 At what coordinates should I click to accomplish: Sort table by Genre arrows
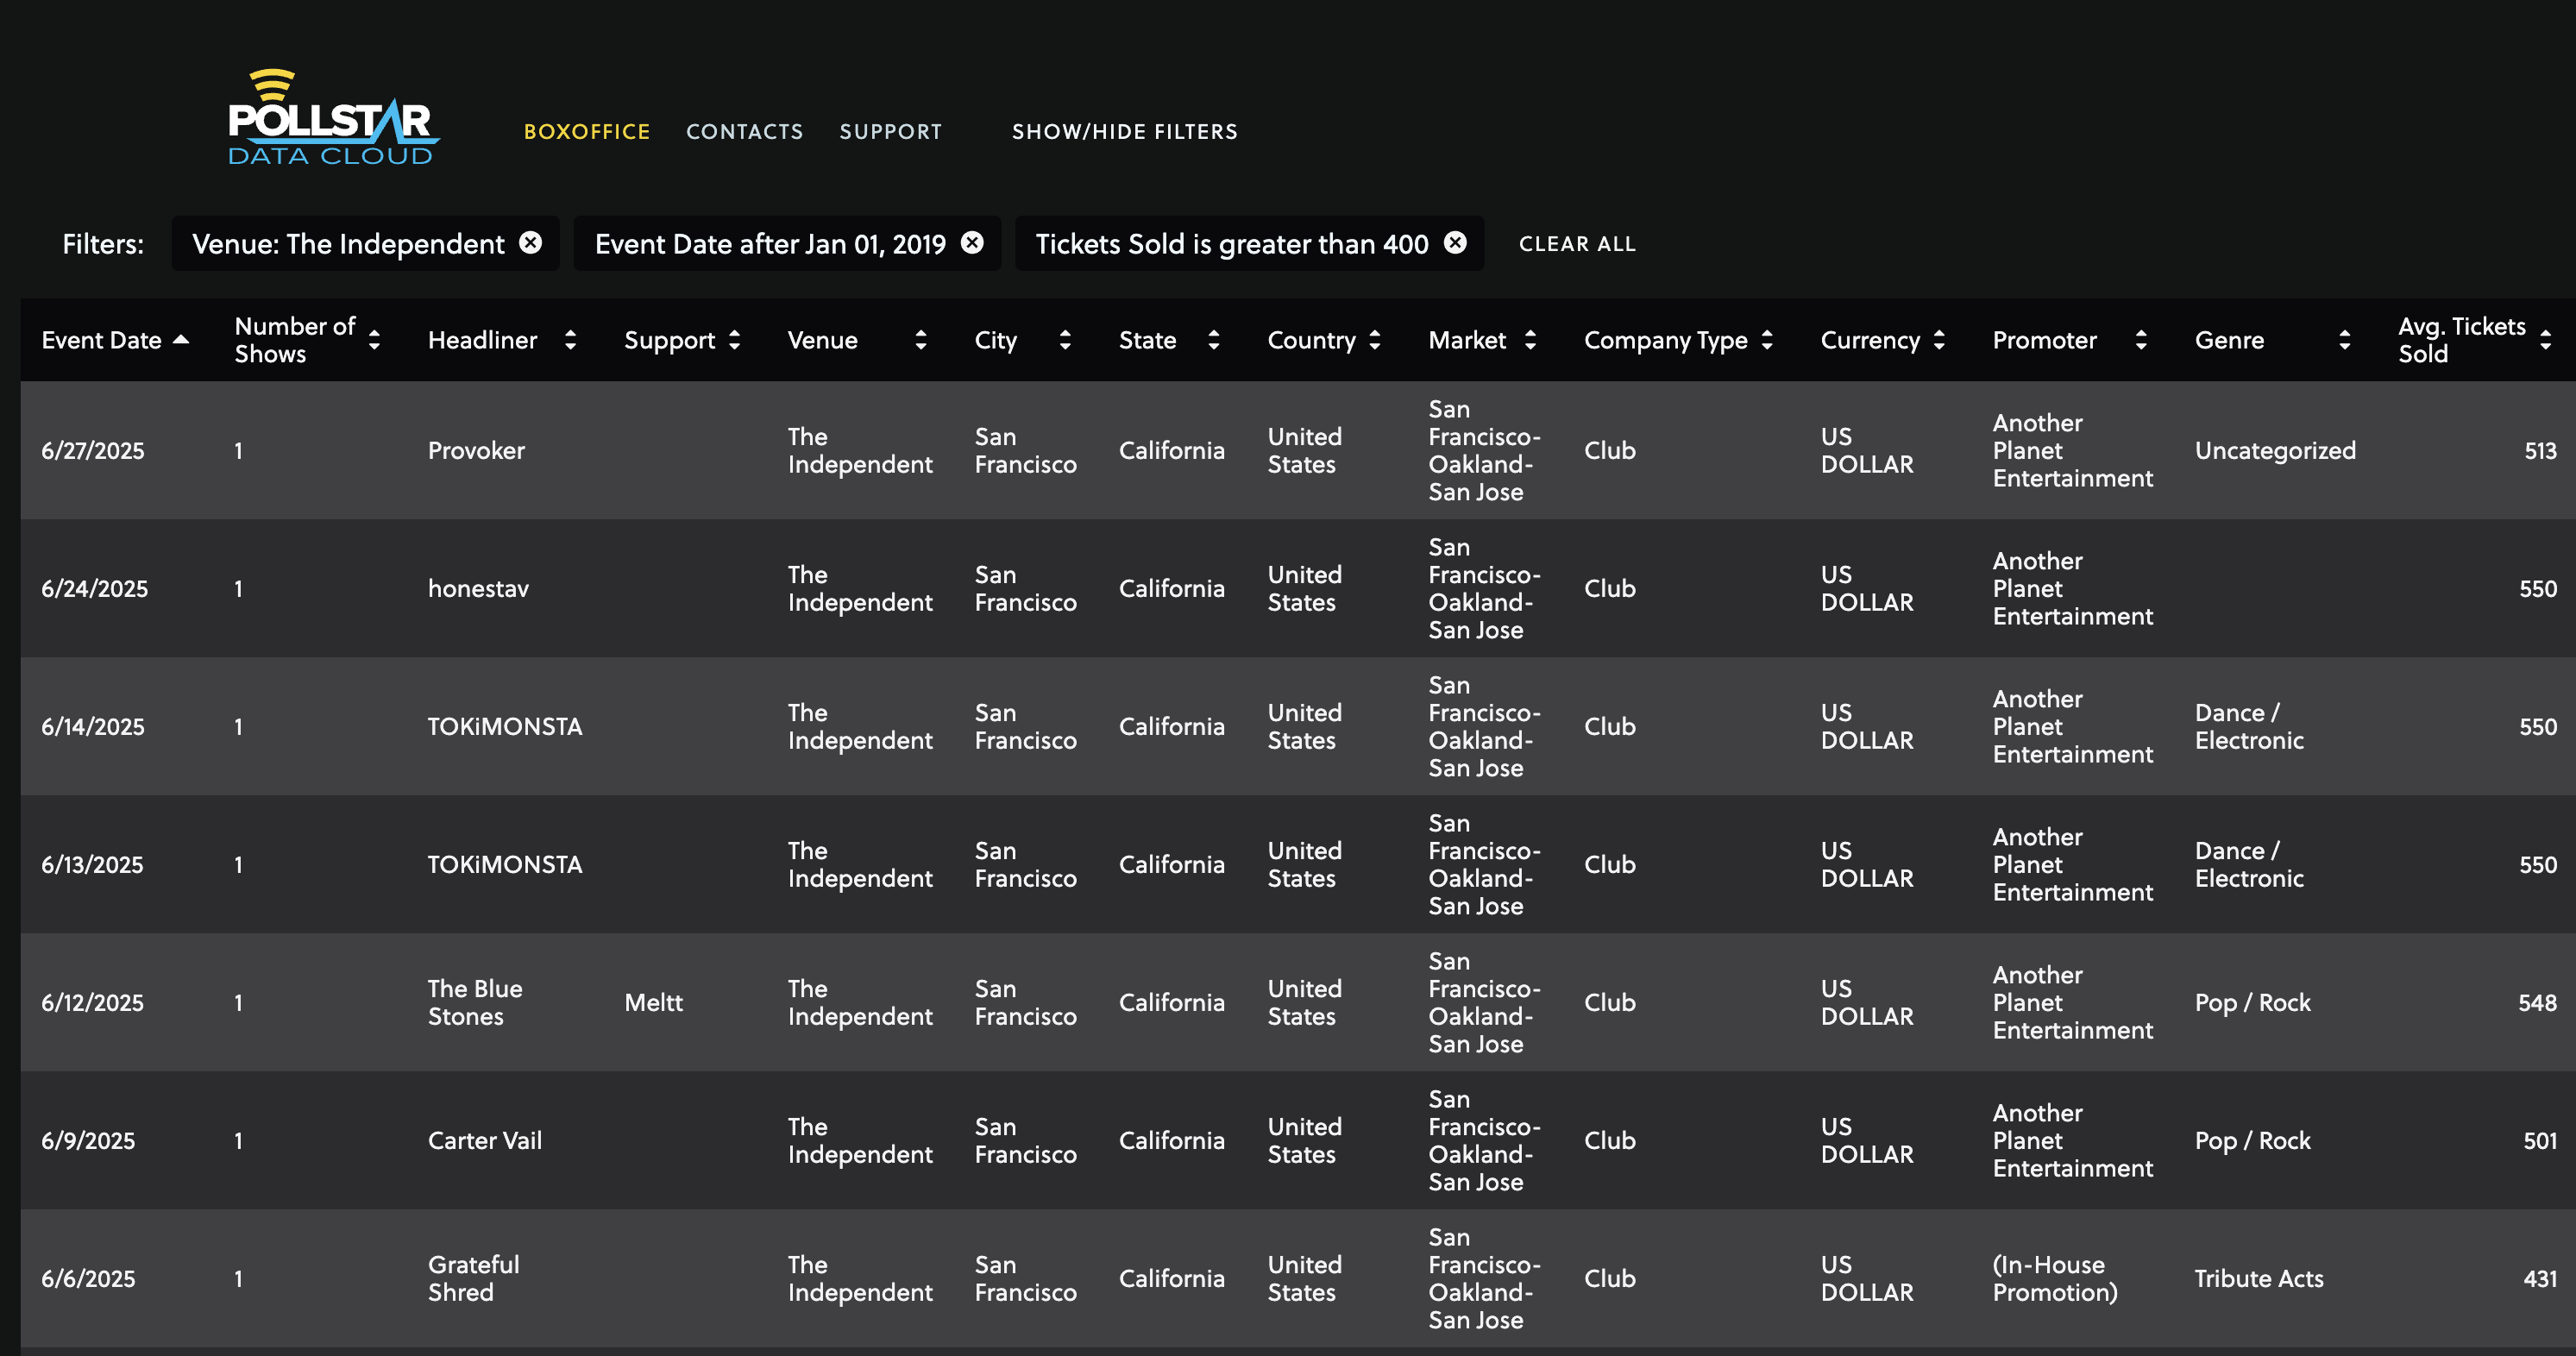[2345, 340]
